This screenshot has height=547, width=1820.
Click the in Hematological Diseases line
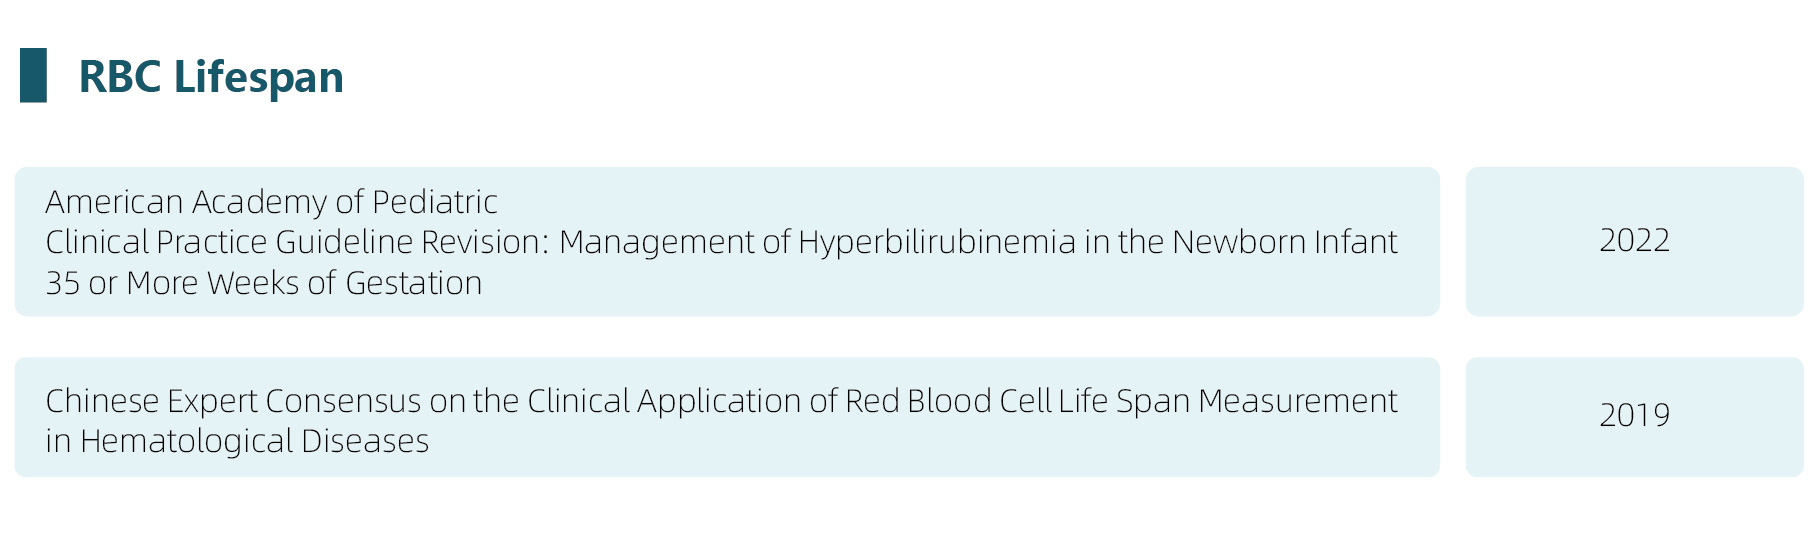(x=237, y=441)
